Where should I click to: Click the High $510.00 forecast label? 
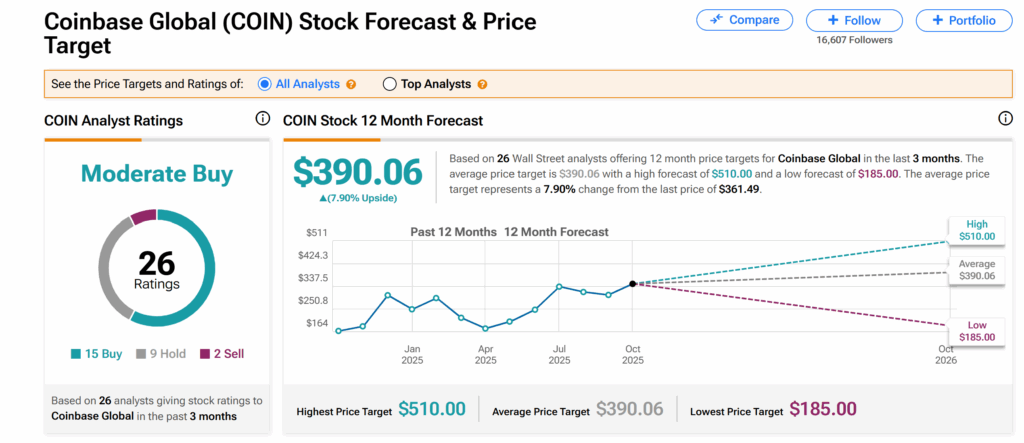(x=975, y=231)
